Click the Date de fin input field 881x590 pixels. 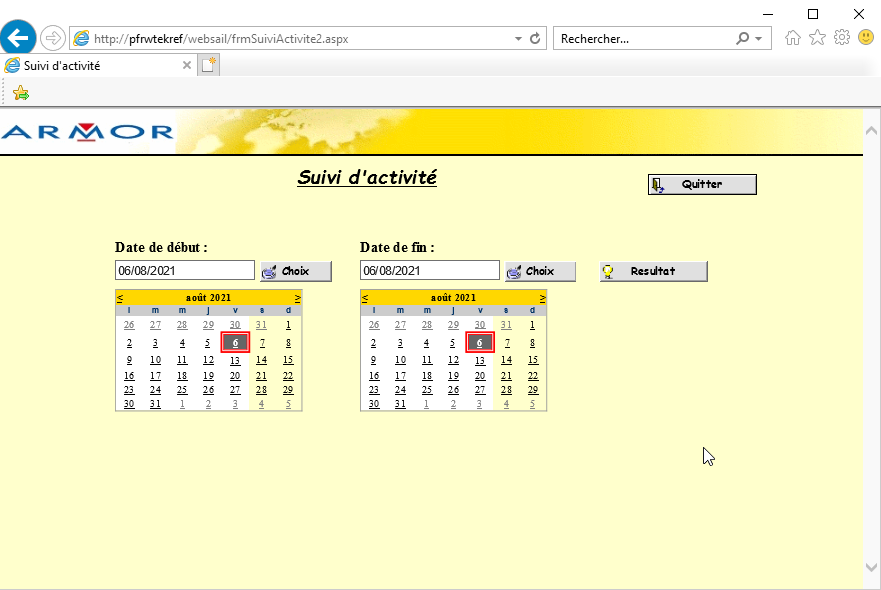[430, 270]
